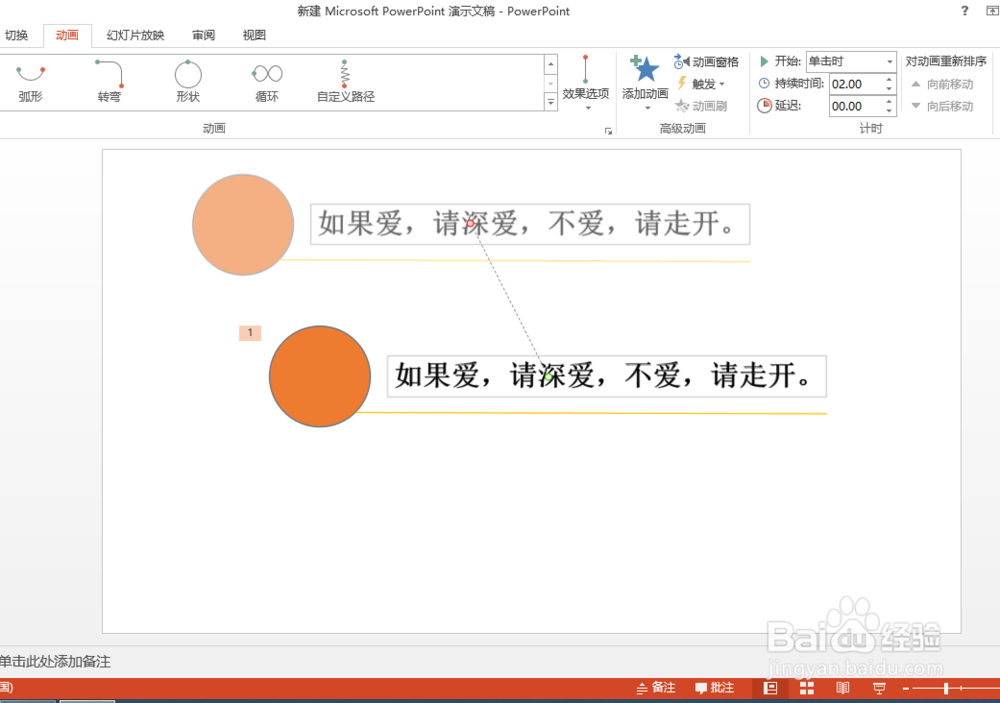Select the yellow line under lower text
Viewport: 1000px width, 703px height.
point(591,413)
